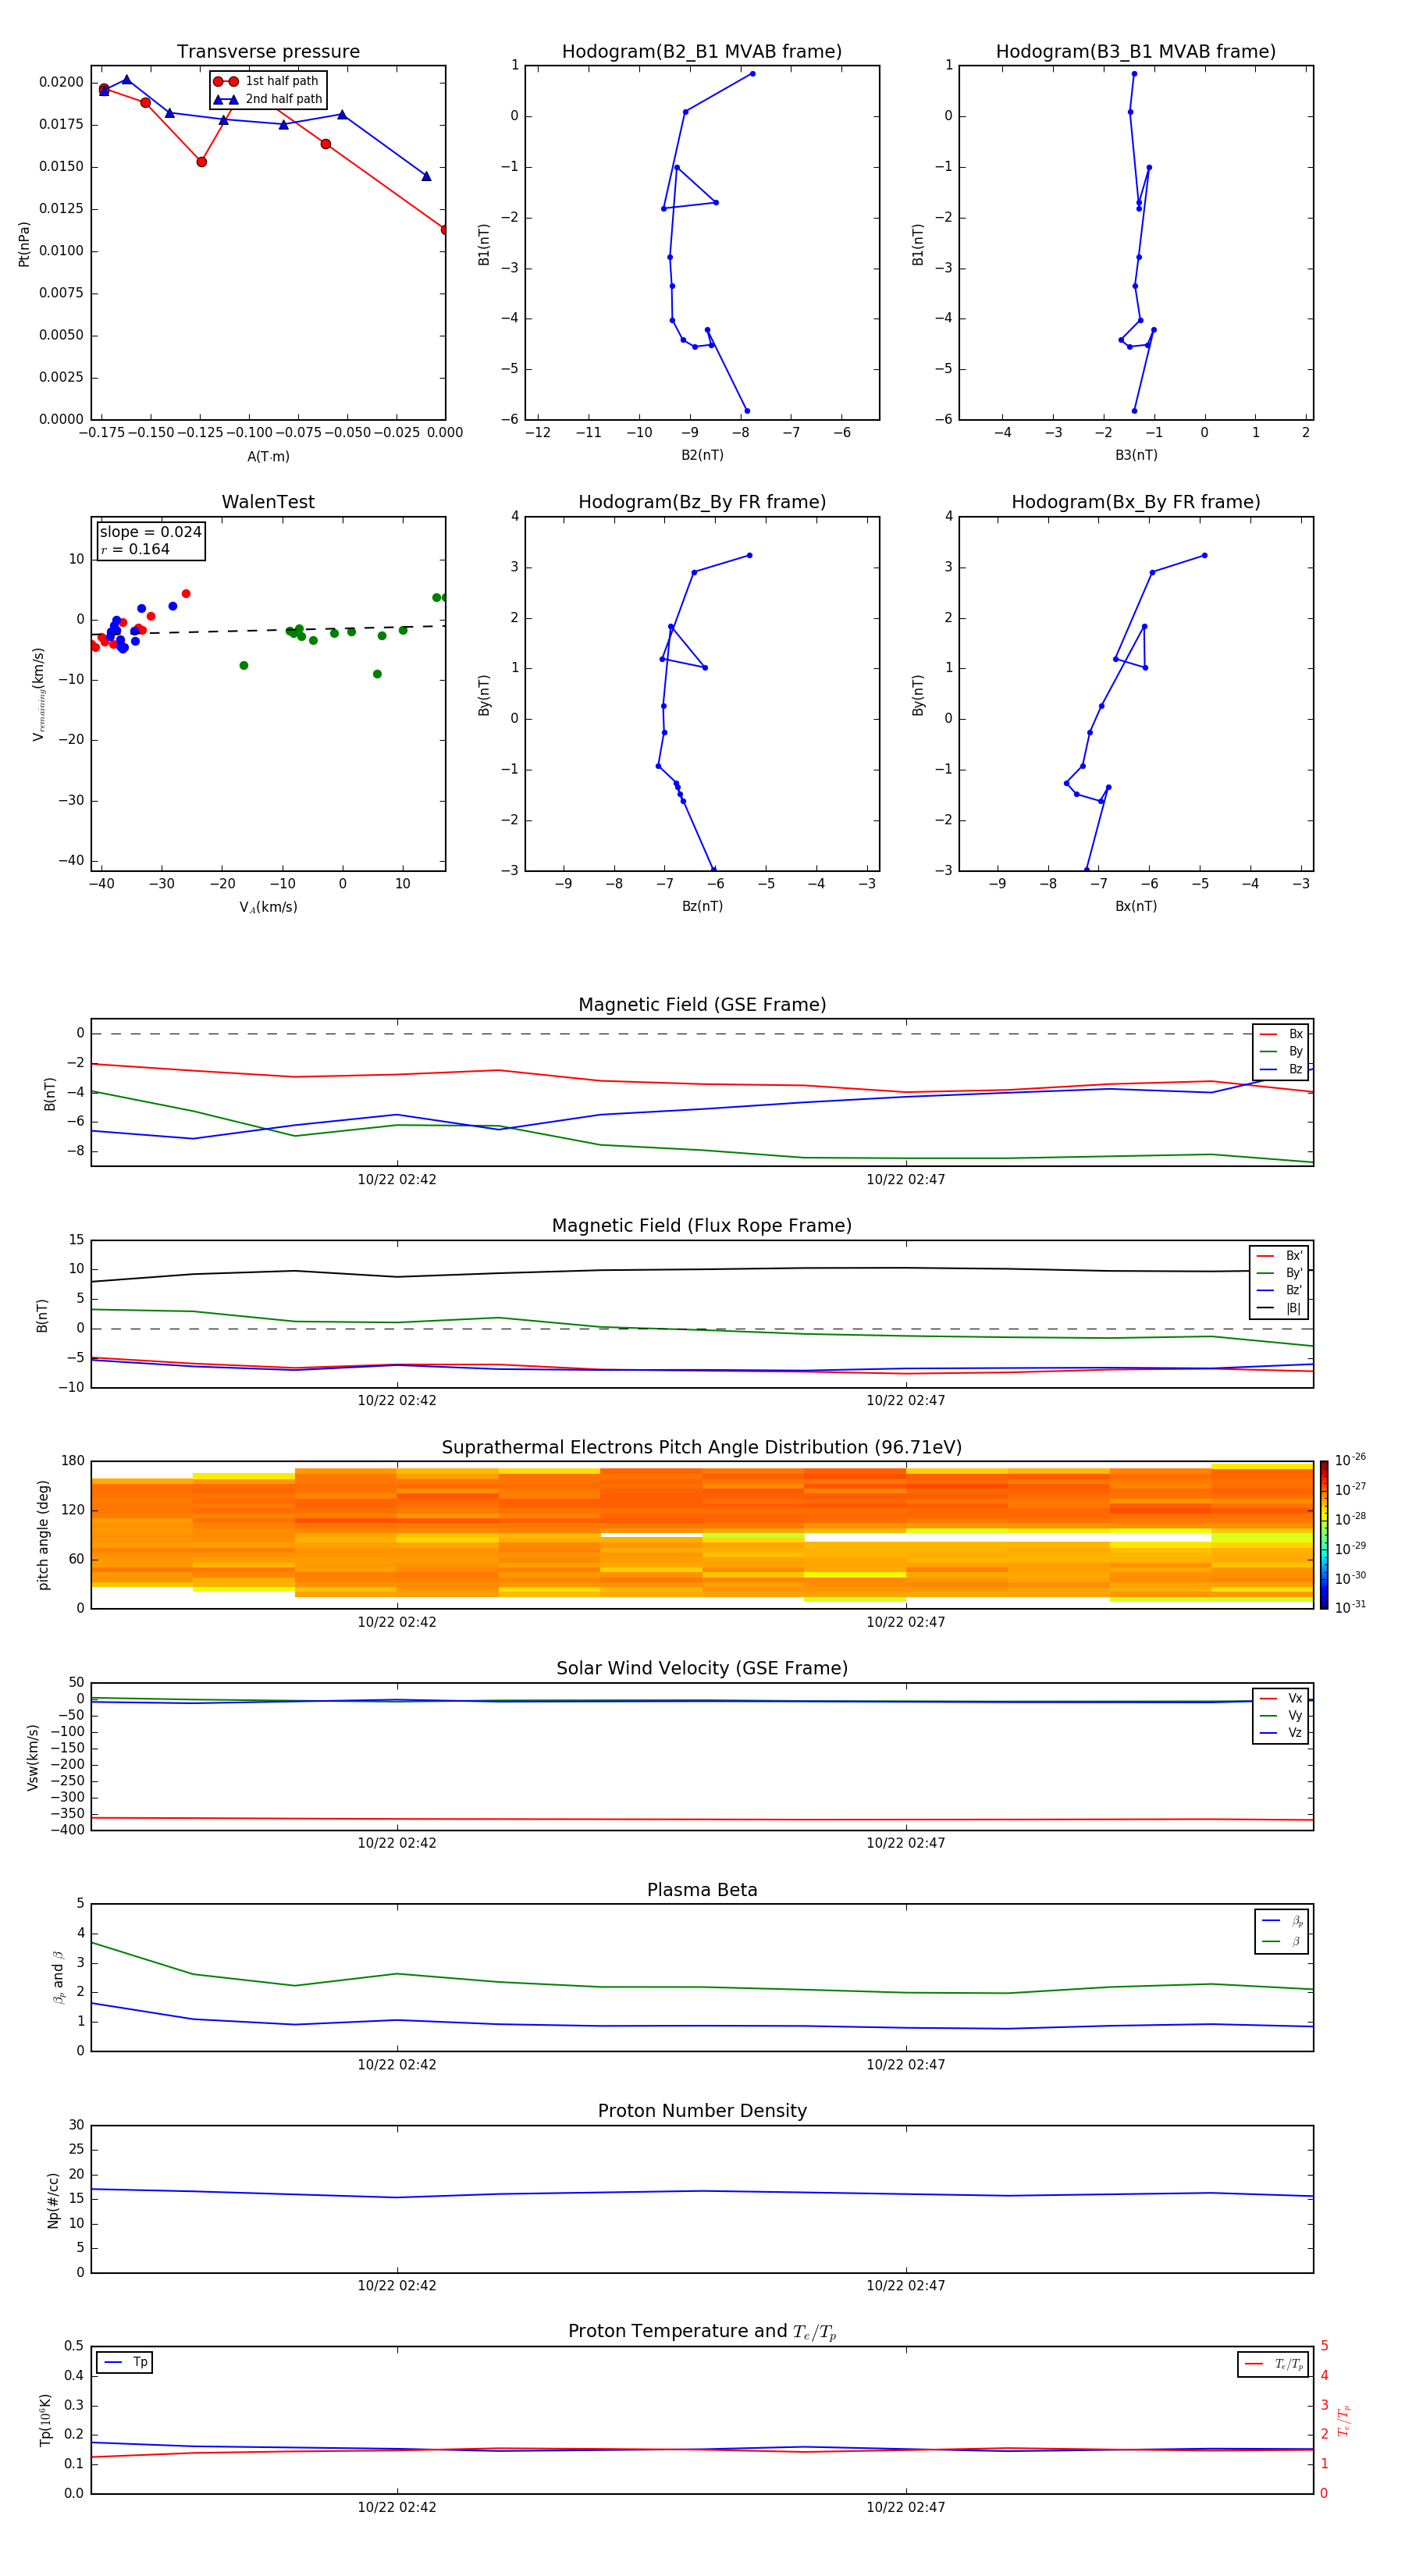Select the '1st half path' legend entry
Image resolution: width=1405 pixels, height=2576 pixels.
click(267, 81)
